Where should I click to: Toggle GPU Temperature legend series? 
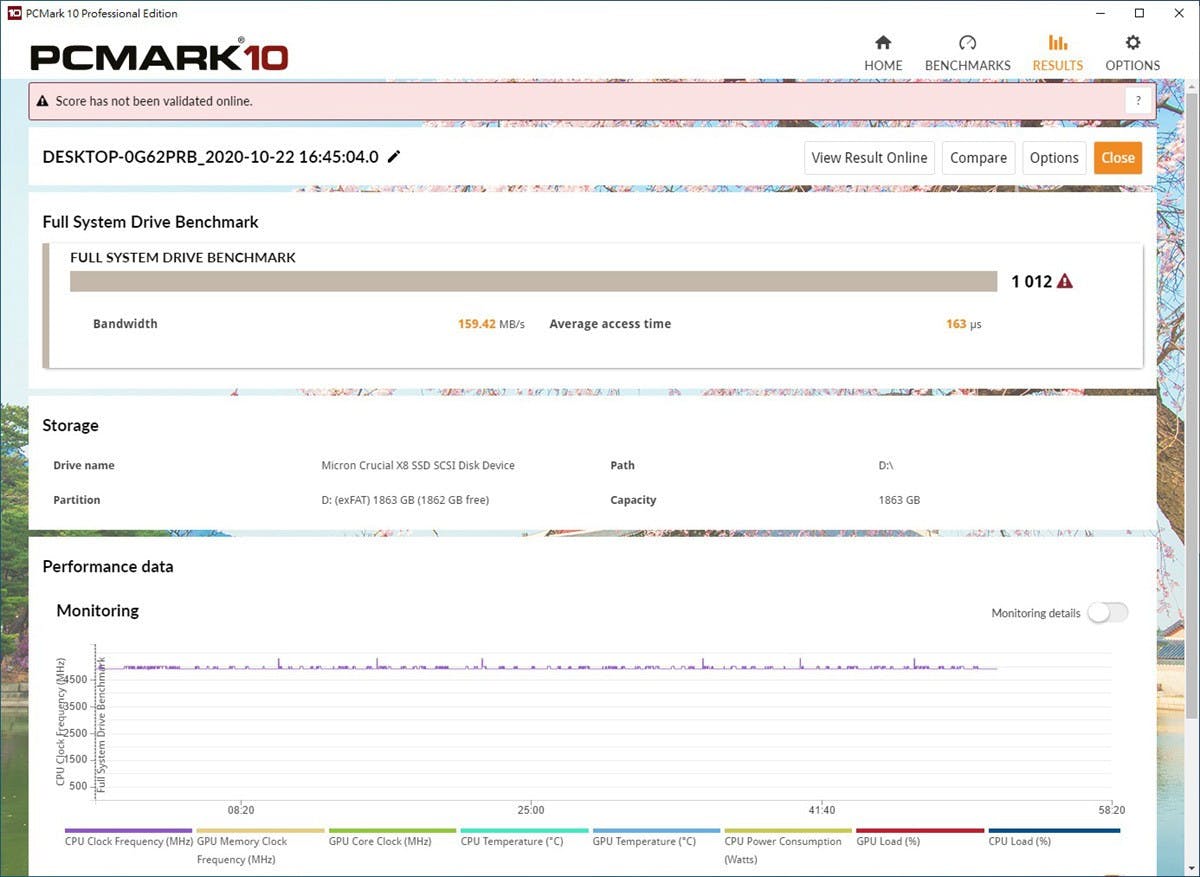tap(657, 840)
